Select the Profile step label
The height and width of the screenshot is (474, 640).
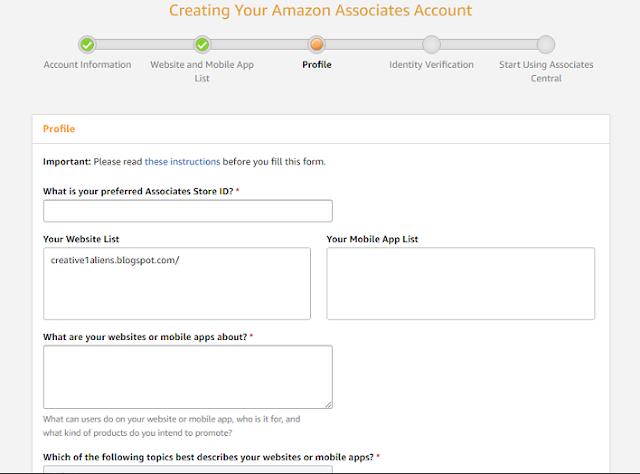(x=317, y=65)
